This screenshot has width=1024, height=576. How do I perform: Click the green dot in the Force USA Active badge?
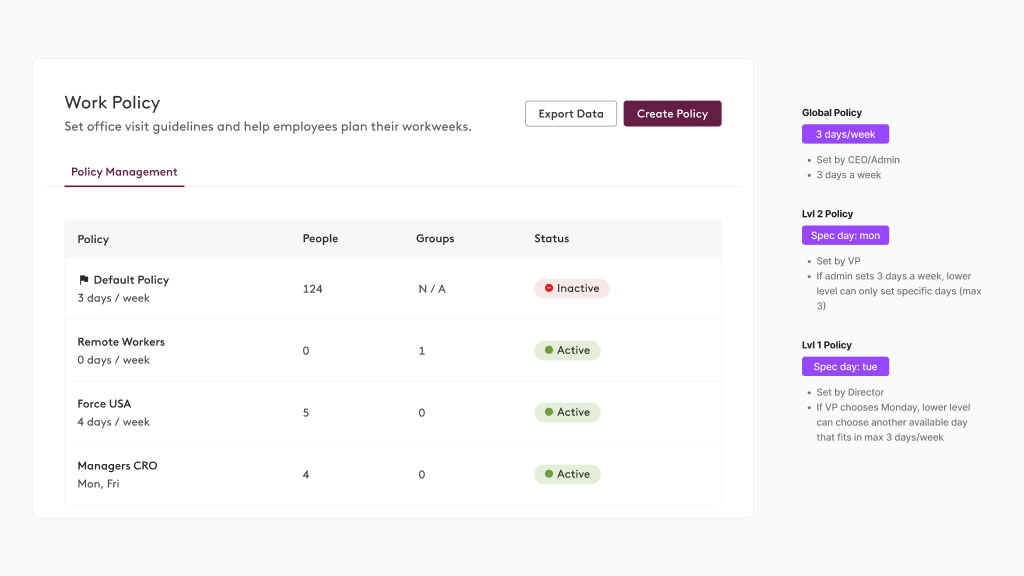548,413
